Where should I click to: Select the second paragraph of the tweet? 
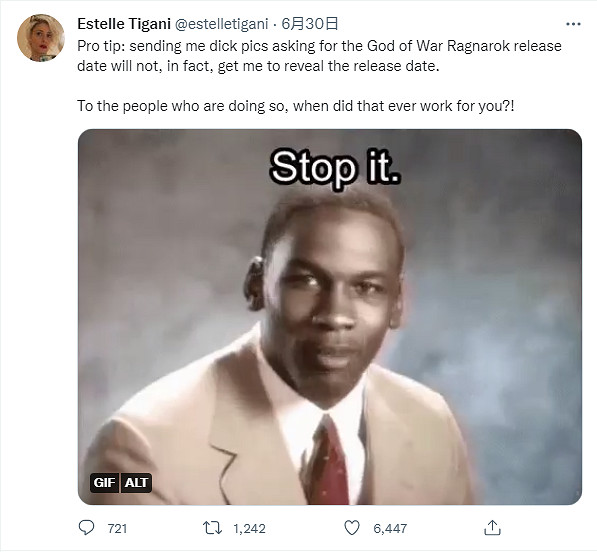click(296, 106)
